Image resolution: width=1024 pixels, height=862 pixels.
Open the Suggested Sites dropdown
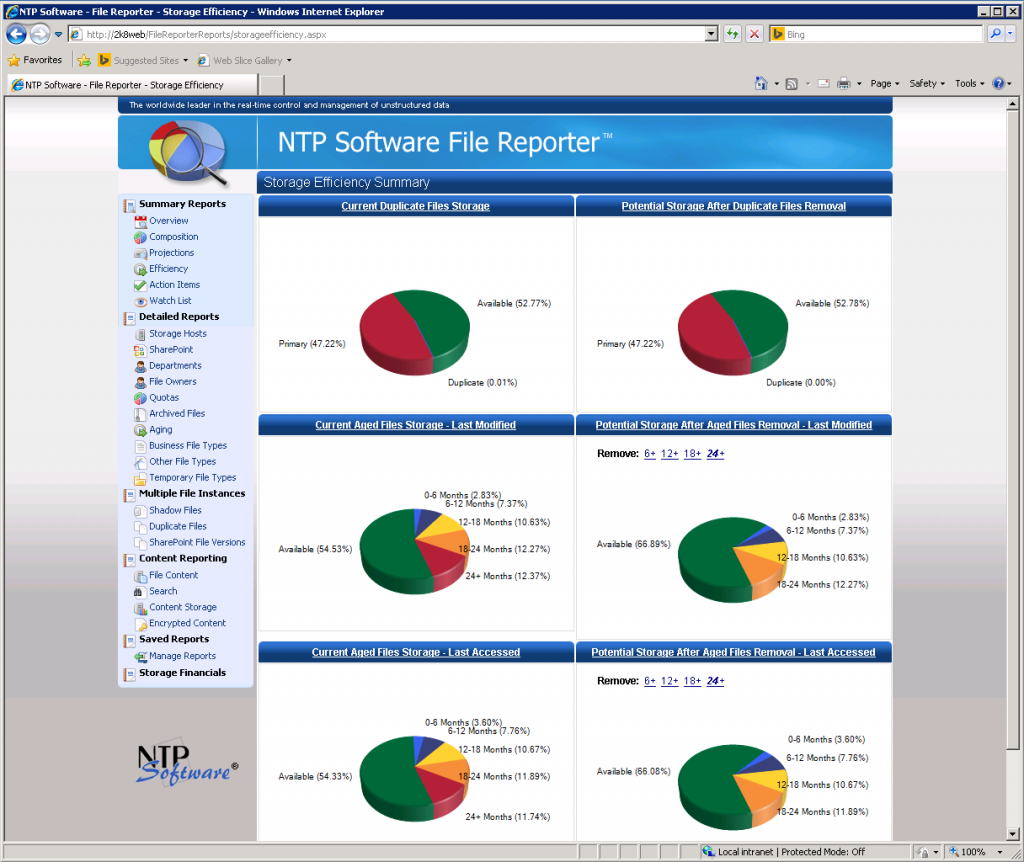pos(185,61)
